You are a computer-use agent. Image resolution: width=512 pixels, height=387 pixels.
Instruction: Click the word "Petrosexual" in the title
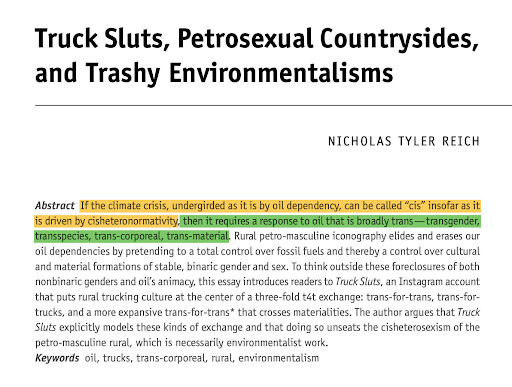point(245,38)
